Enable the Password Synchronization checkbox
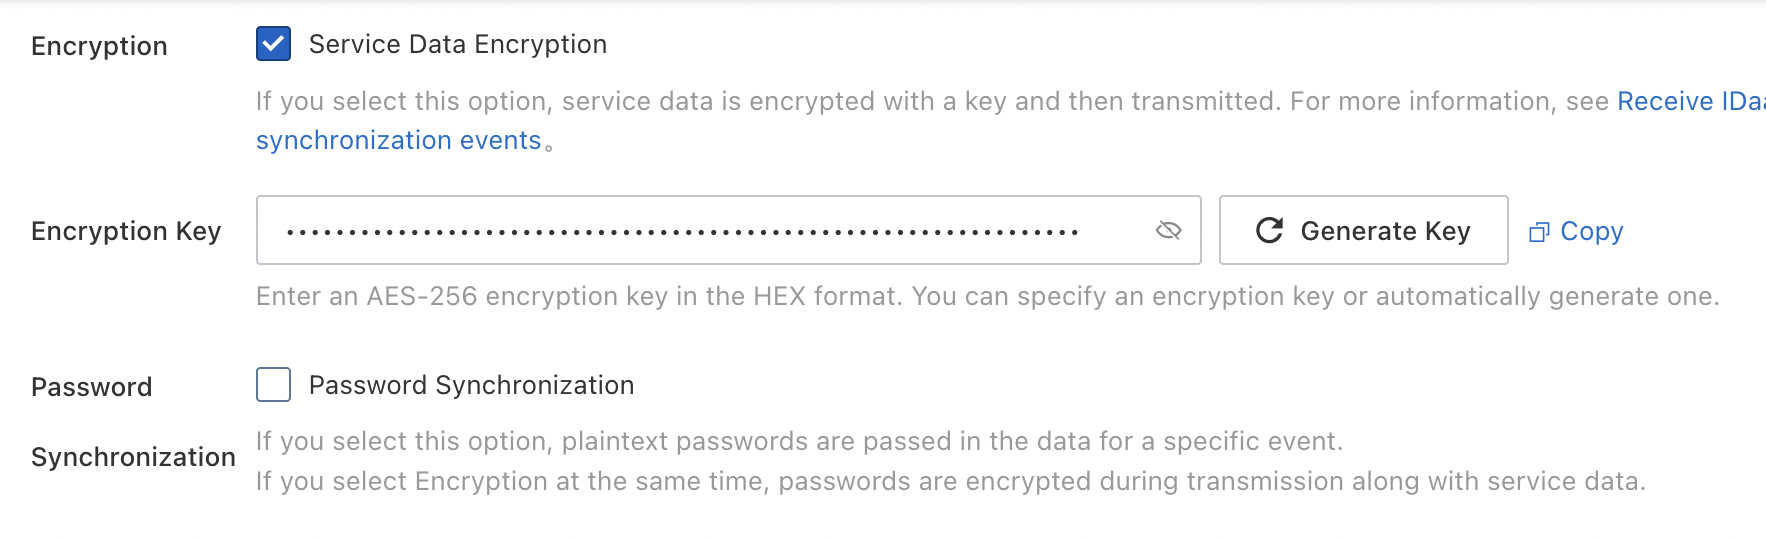Viewport: 1766px width, 540px height. [273, 385]
